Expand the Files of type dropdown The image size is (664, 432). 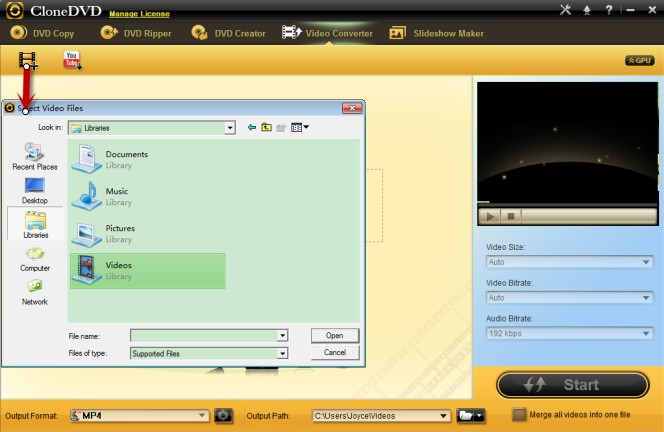pos(282,353)
